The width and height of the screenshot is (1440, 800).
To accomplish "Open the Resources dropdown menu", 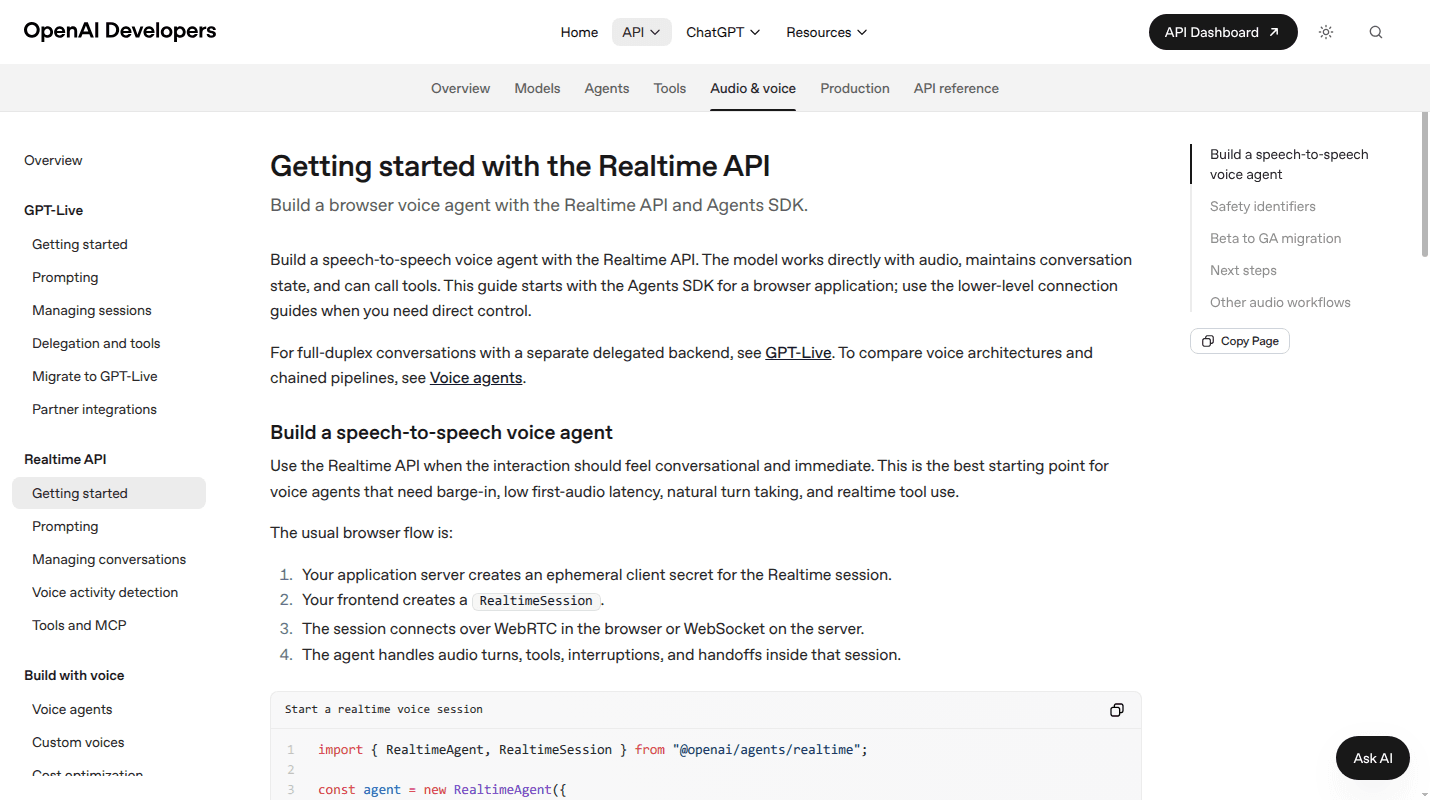I will point(826,32).
